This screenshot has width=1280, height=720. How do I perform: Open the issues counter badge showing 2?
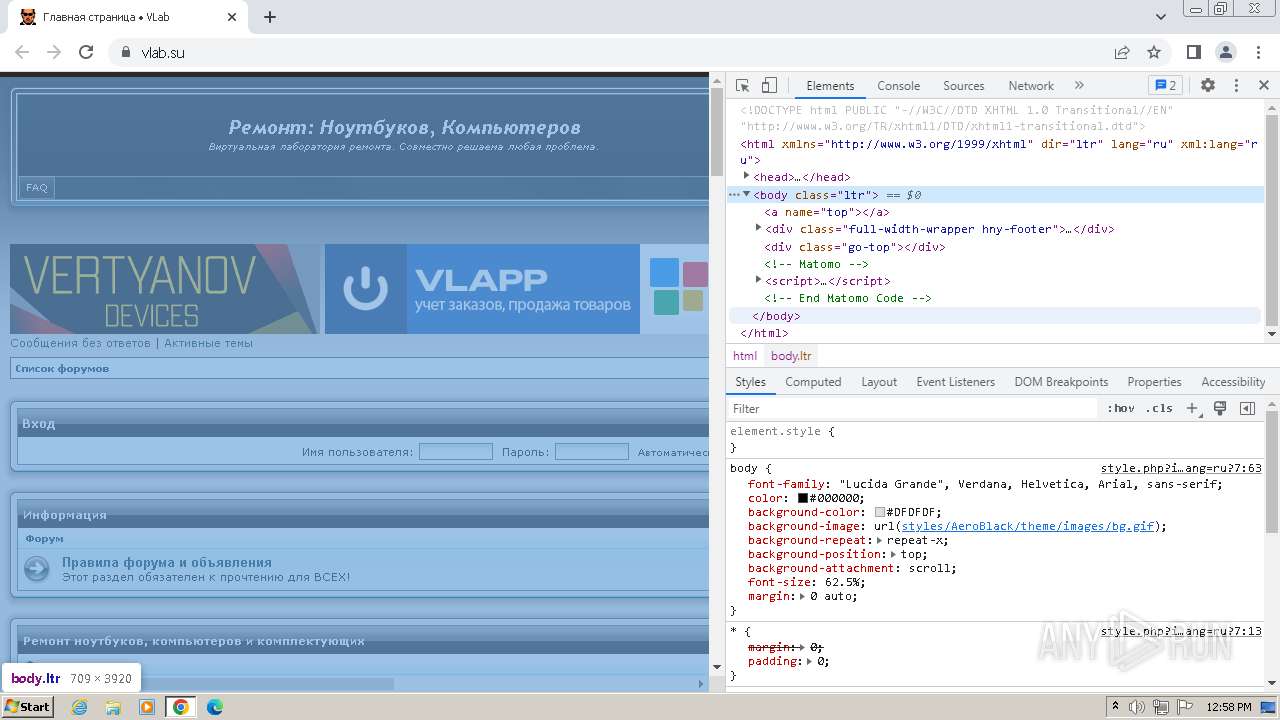pyautogui.click(x=1165, y=86)
